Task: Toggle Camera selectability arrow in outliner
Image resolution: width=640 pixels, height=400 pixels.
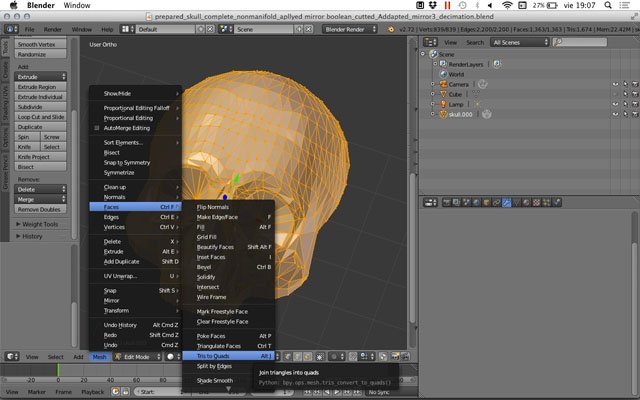Action: tap(625, 84)
